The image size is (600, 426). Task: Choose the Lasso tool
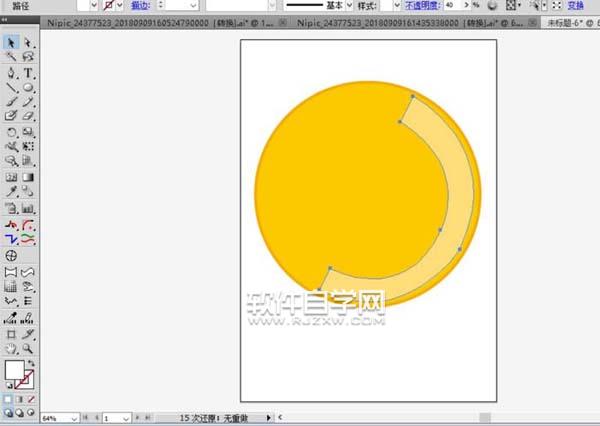click(x=28, y=57)
